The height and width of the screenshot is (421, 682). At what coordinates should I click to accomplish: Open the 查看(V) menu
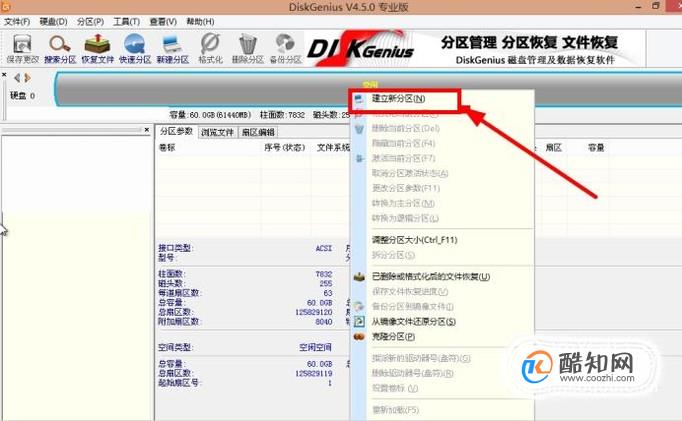(x=163, y=21)
